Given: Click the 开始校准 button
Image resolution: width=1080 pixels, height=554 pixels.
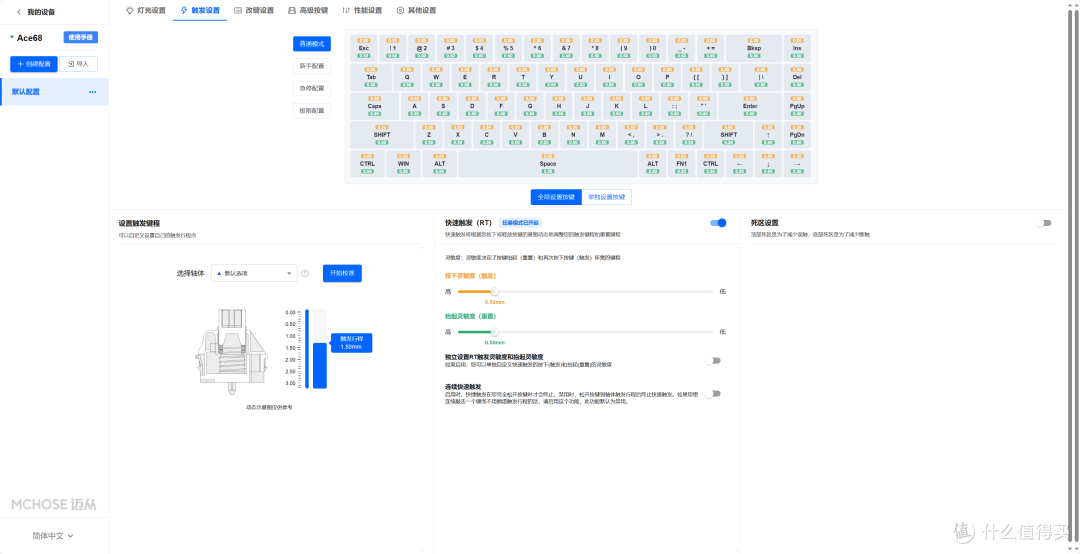Looking at the screenshot, I should (342, 273).
